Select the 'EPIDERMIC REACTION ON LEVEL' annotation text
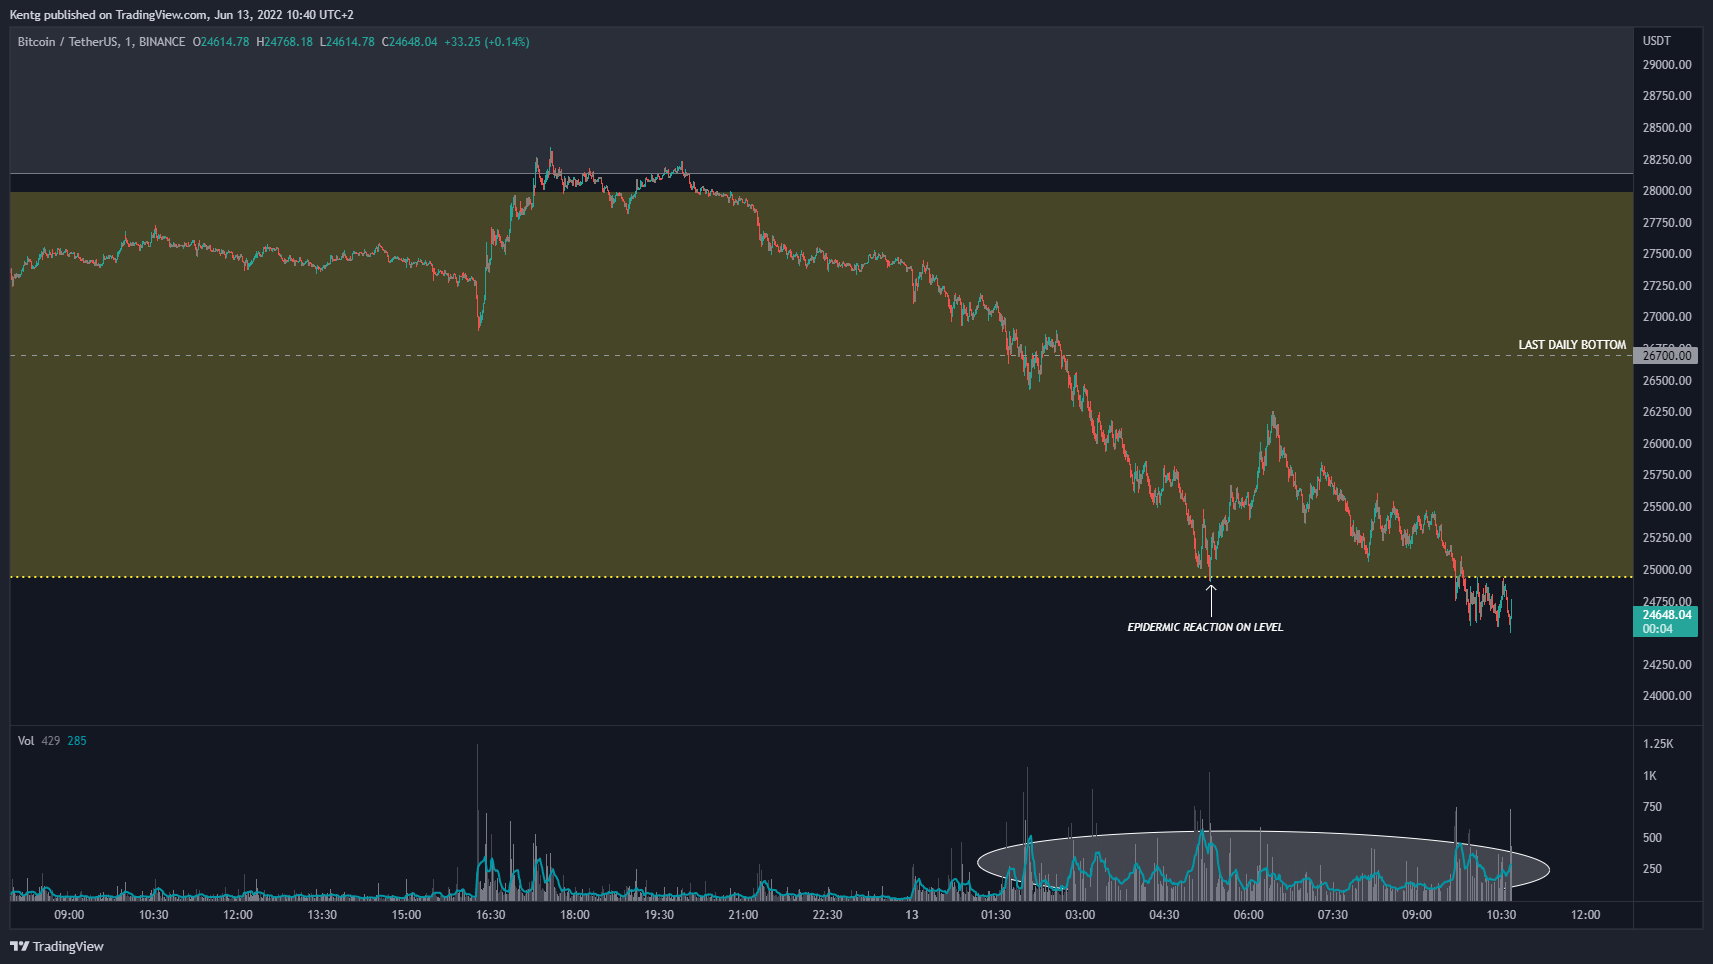Image resolution: width=1713 pixels, height=964 pixels. click(1205, 628)
